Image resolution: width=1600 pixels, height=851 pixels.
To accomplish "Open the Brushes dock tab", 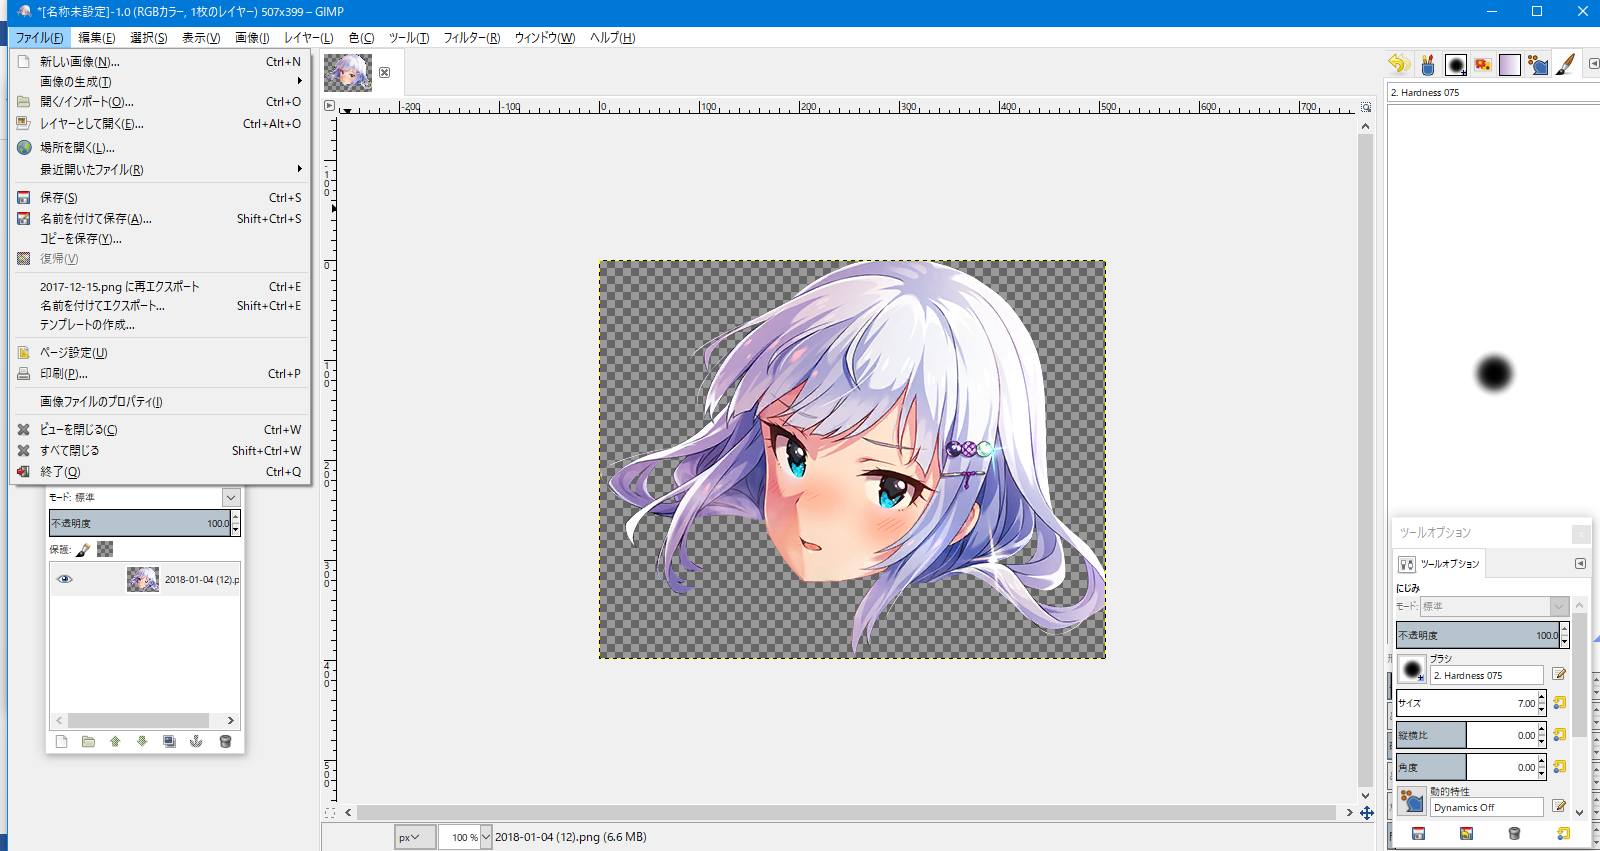I will pyautogui.click(x=1456, y=64).
